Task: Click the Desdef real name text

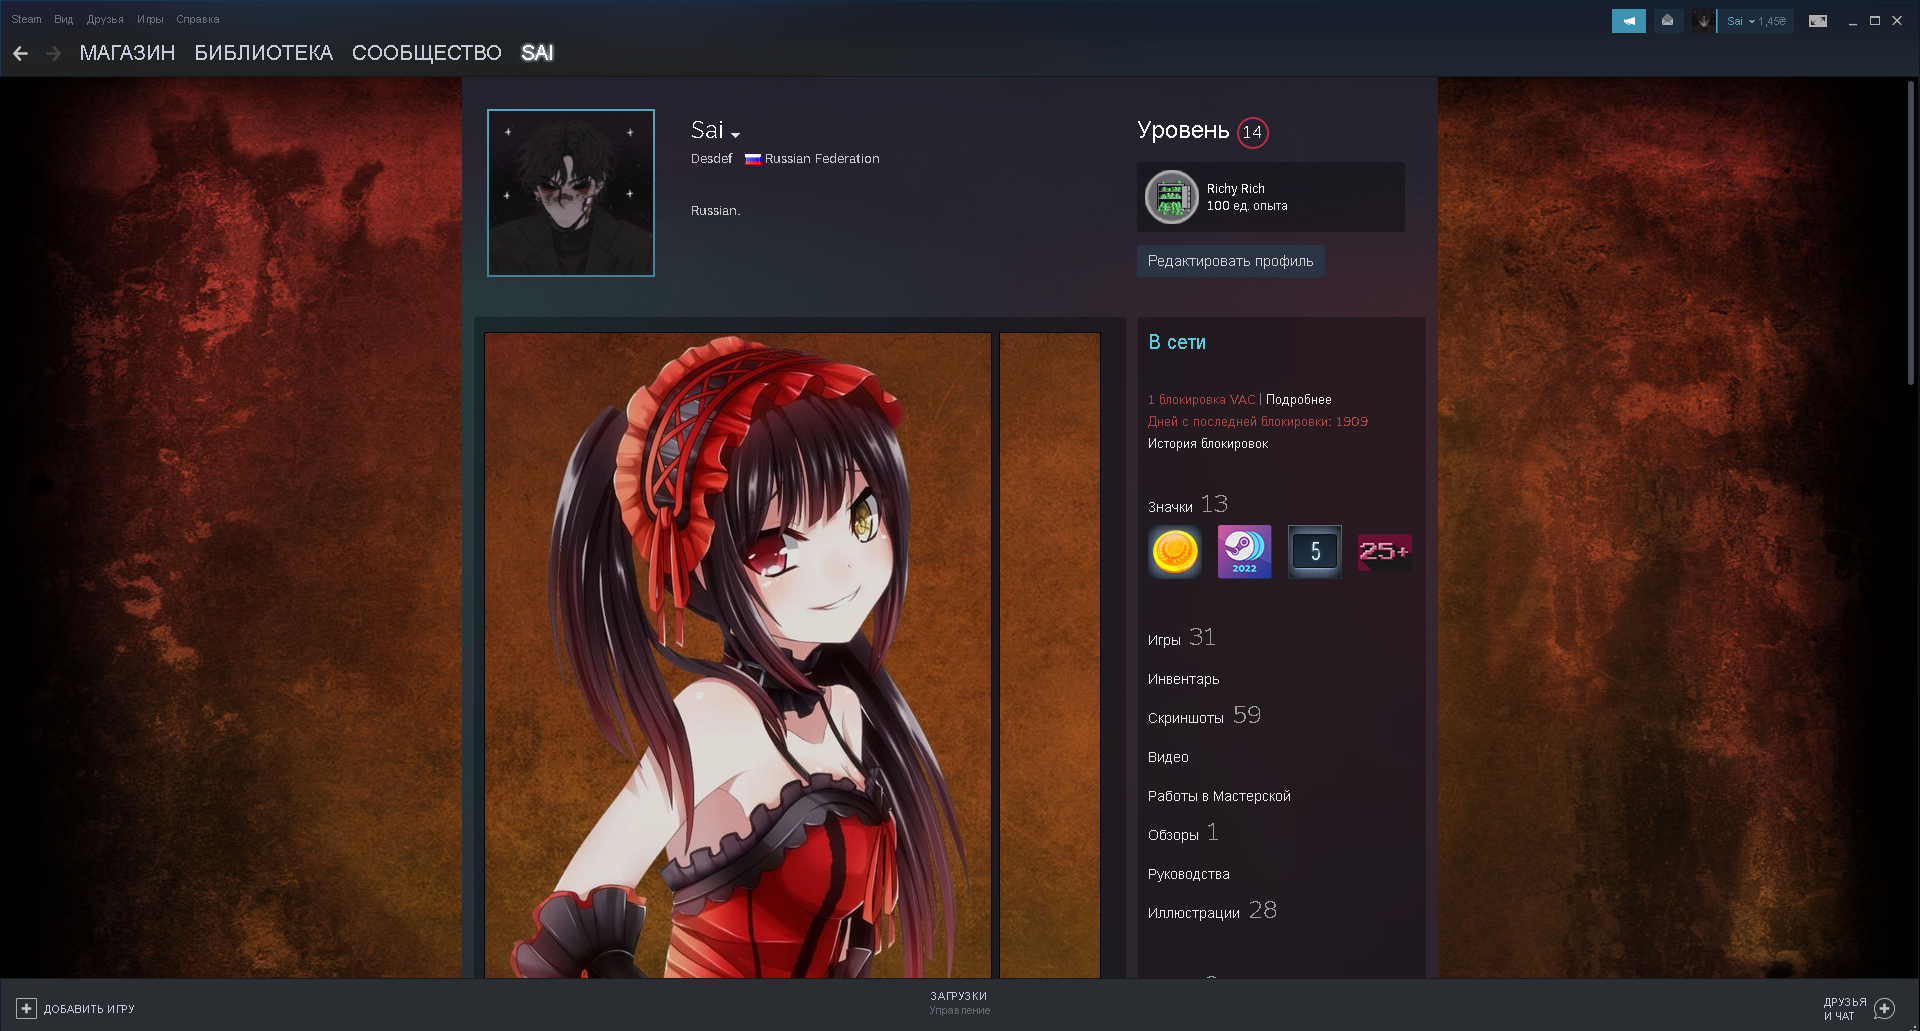Action: point(711,159)
